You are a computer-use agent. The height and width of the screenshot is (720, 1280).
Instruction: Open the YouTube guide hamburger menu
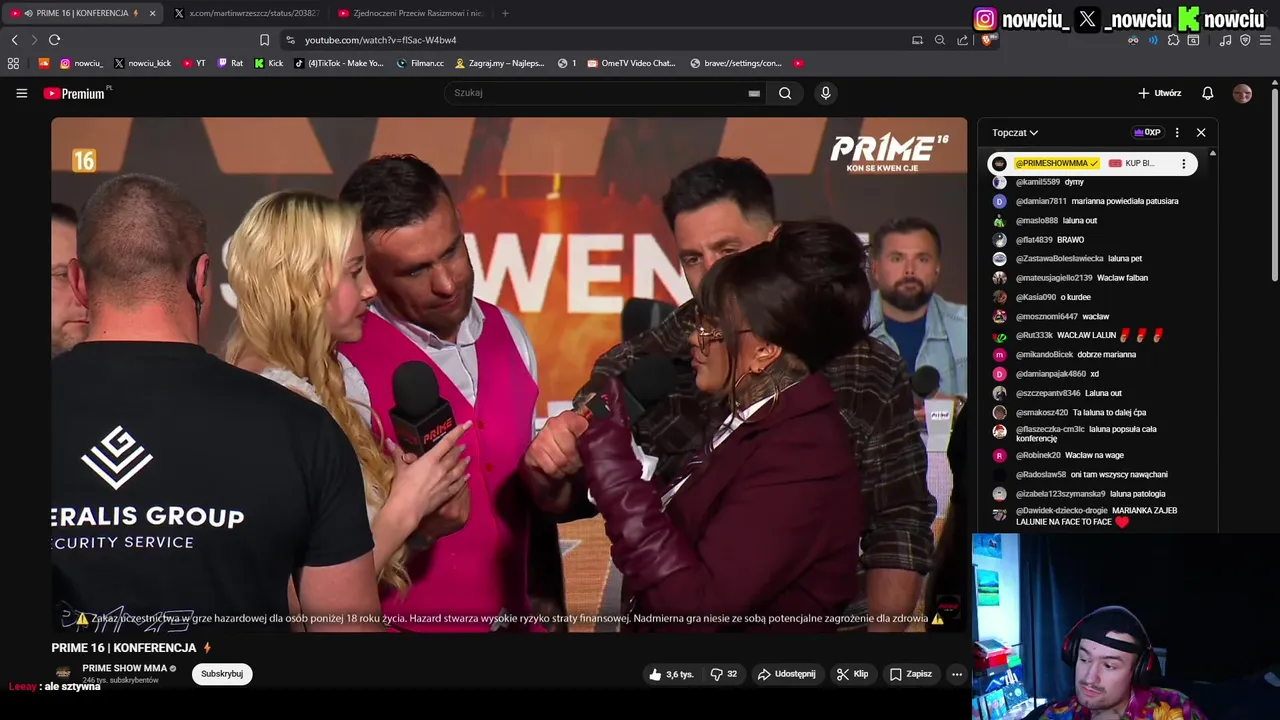click(x=21, y=93)
